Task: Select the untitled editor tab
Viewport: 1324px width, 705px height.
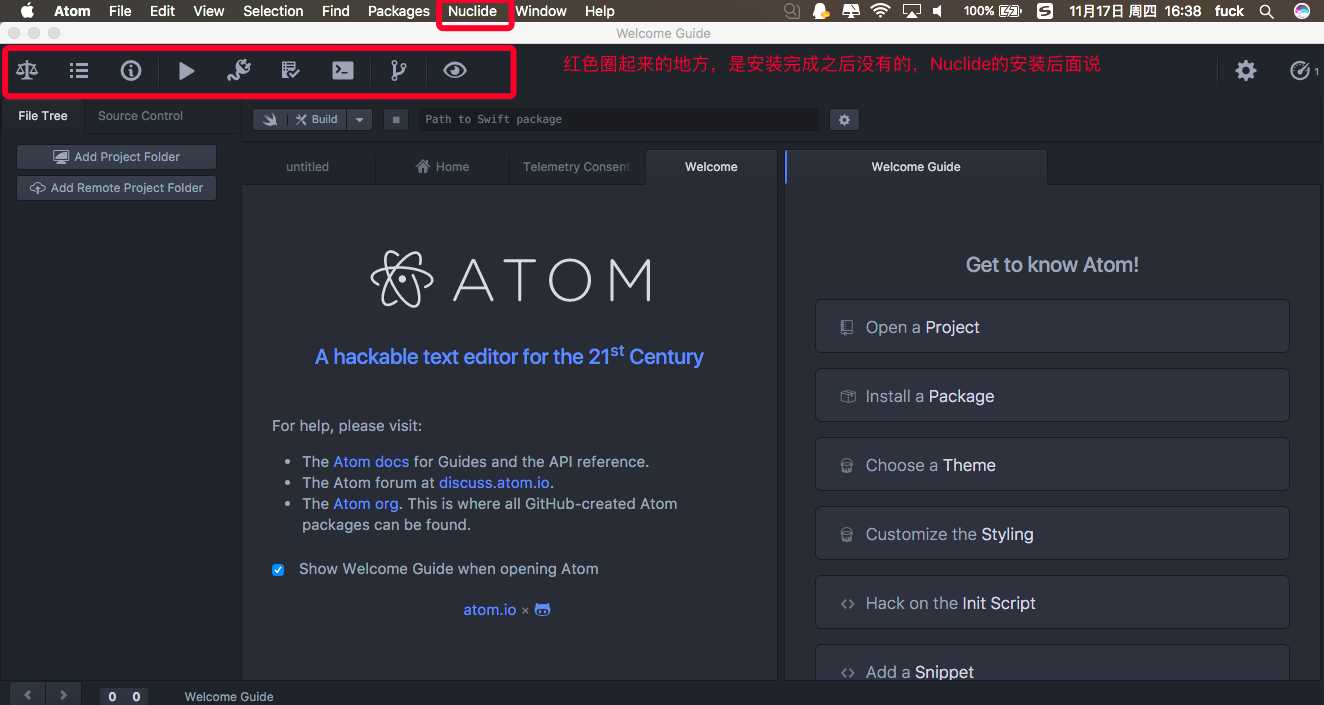Action: (x=307, y=167)
